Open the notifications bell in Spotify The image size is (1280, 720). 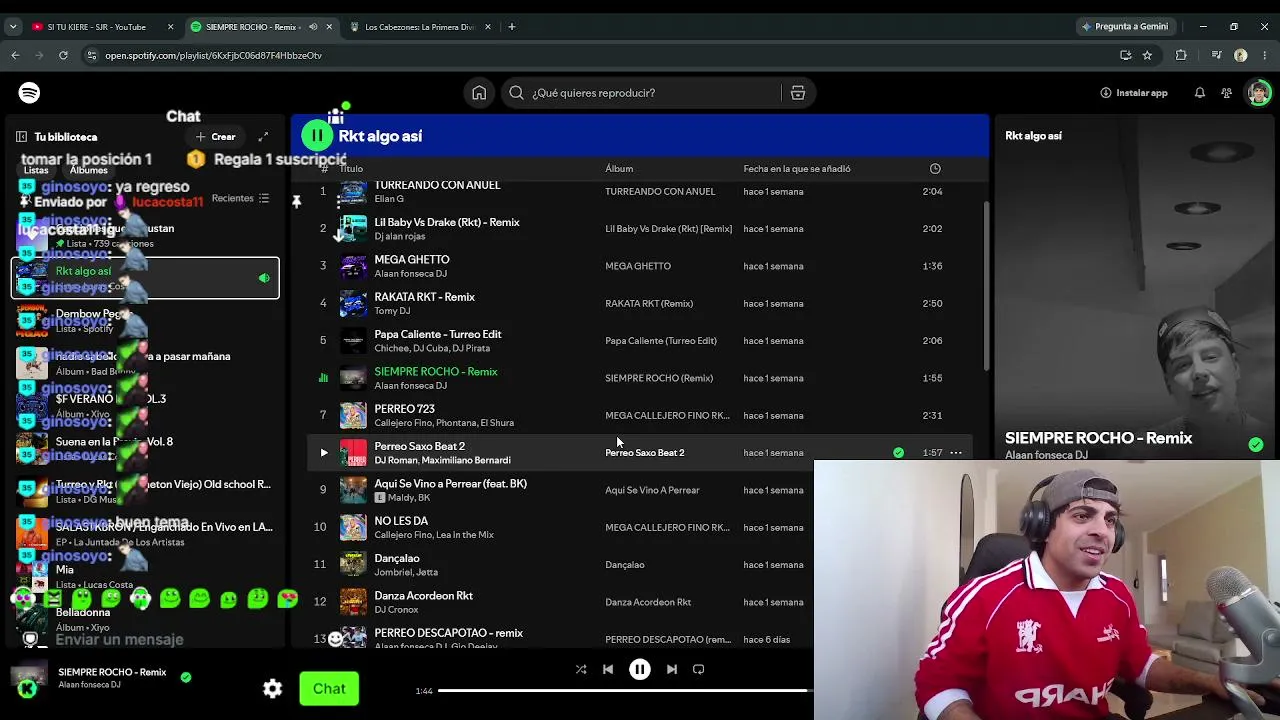click(1200, 93)
